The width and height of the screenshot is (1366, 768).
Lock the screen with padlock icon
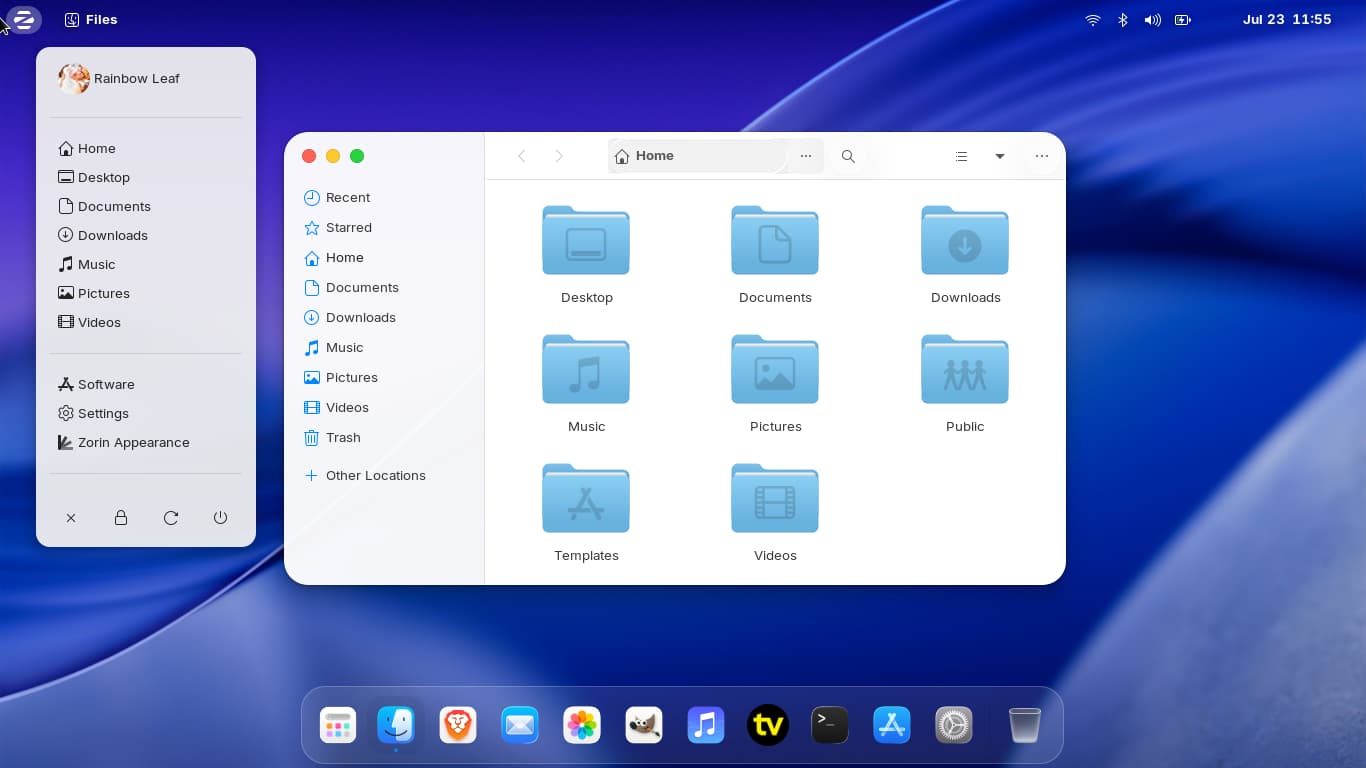[121, 518]
